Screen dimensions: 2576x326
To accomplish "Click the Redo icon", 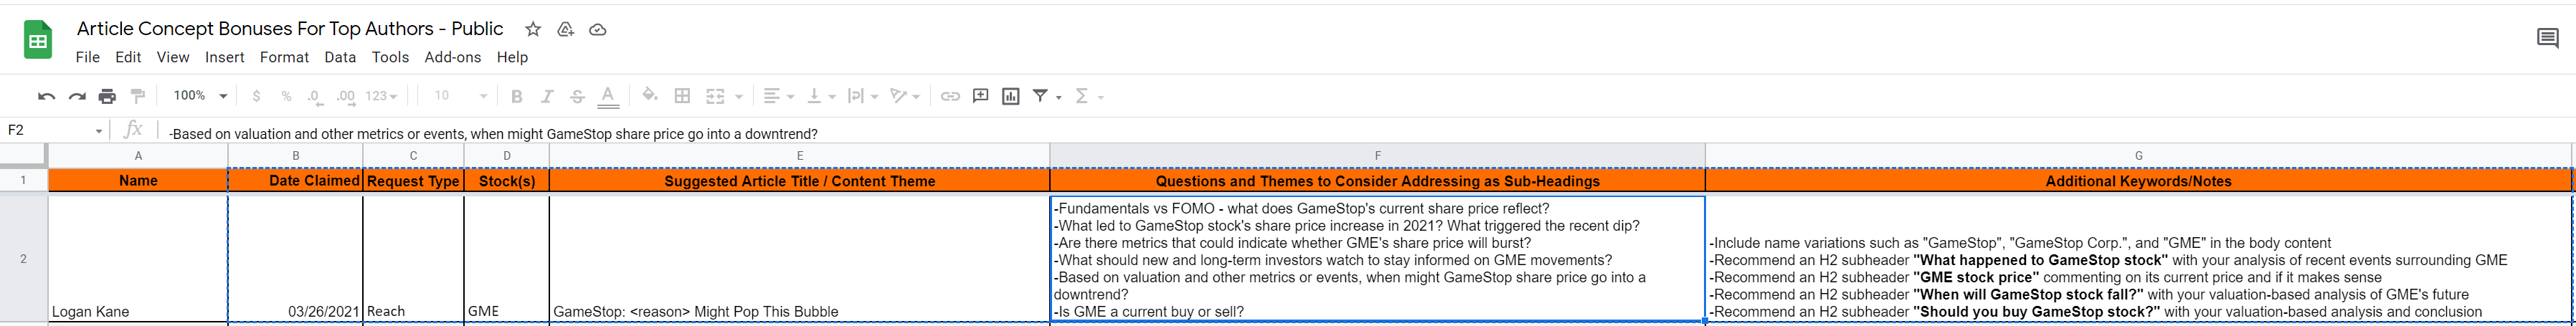I will tap(77, 96).
